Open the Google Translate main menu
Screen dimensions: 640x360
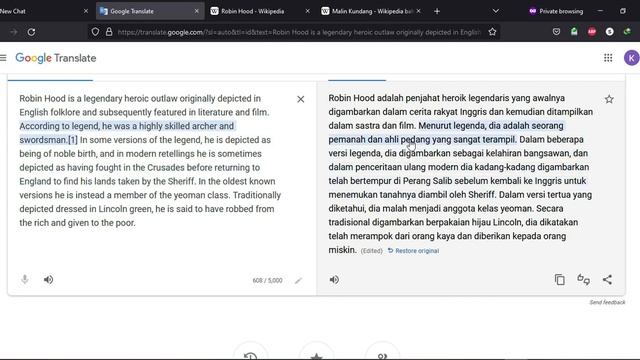[x=3, y=58]
